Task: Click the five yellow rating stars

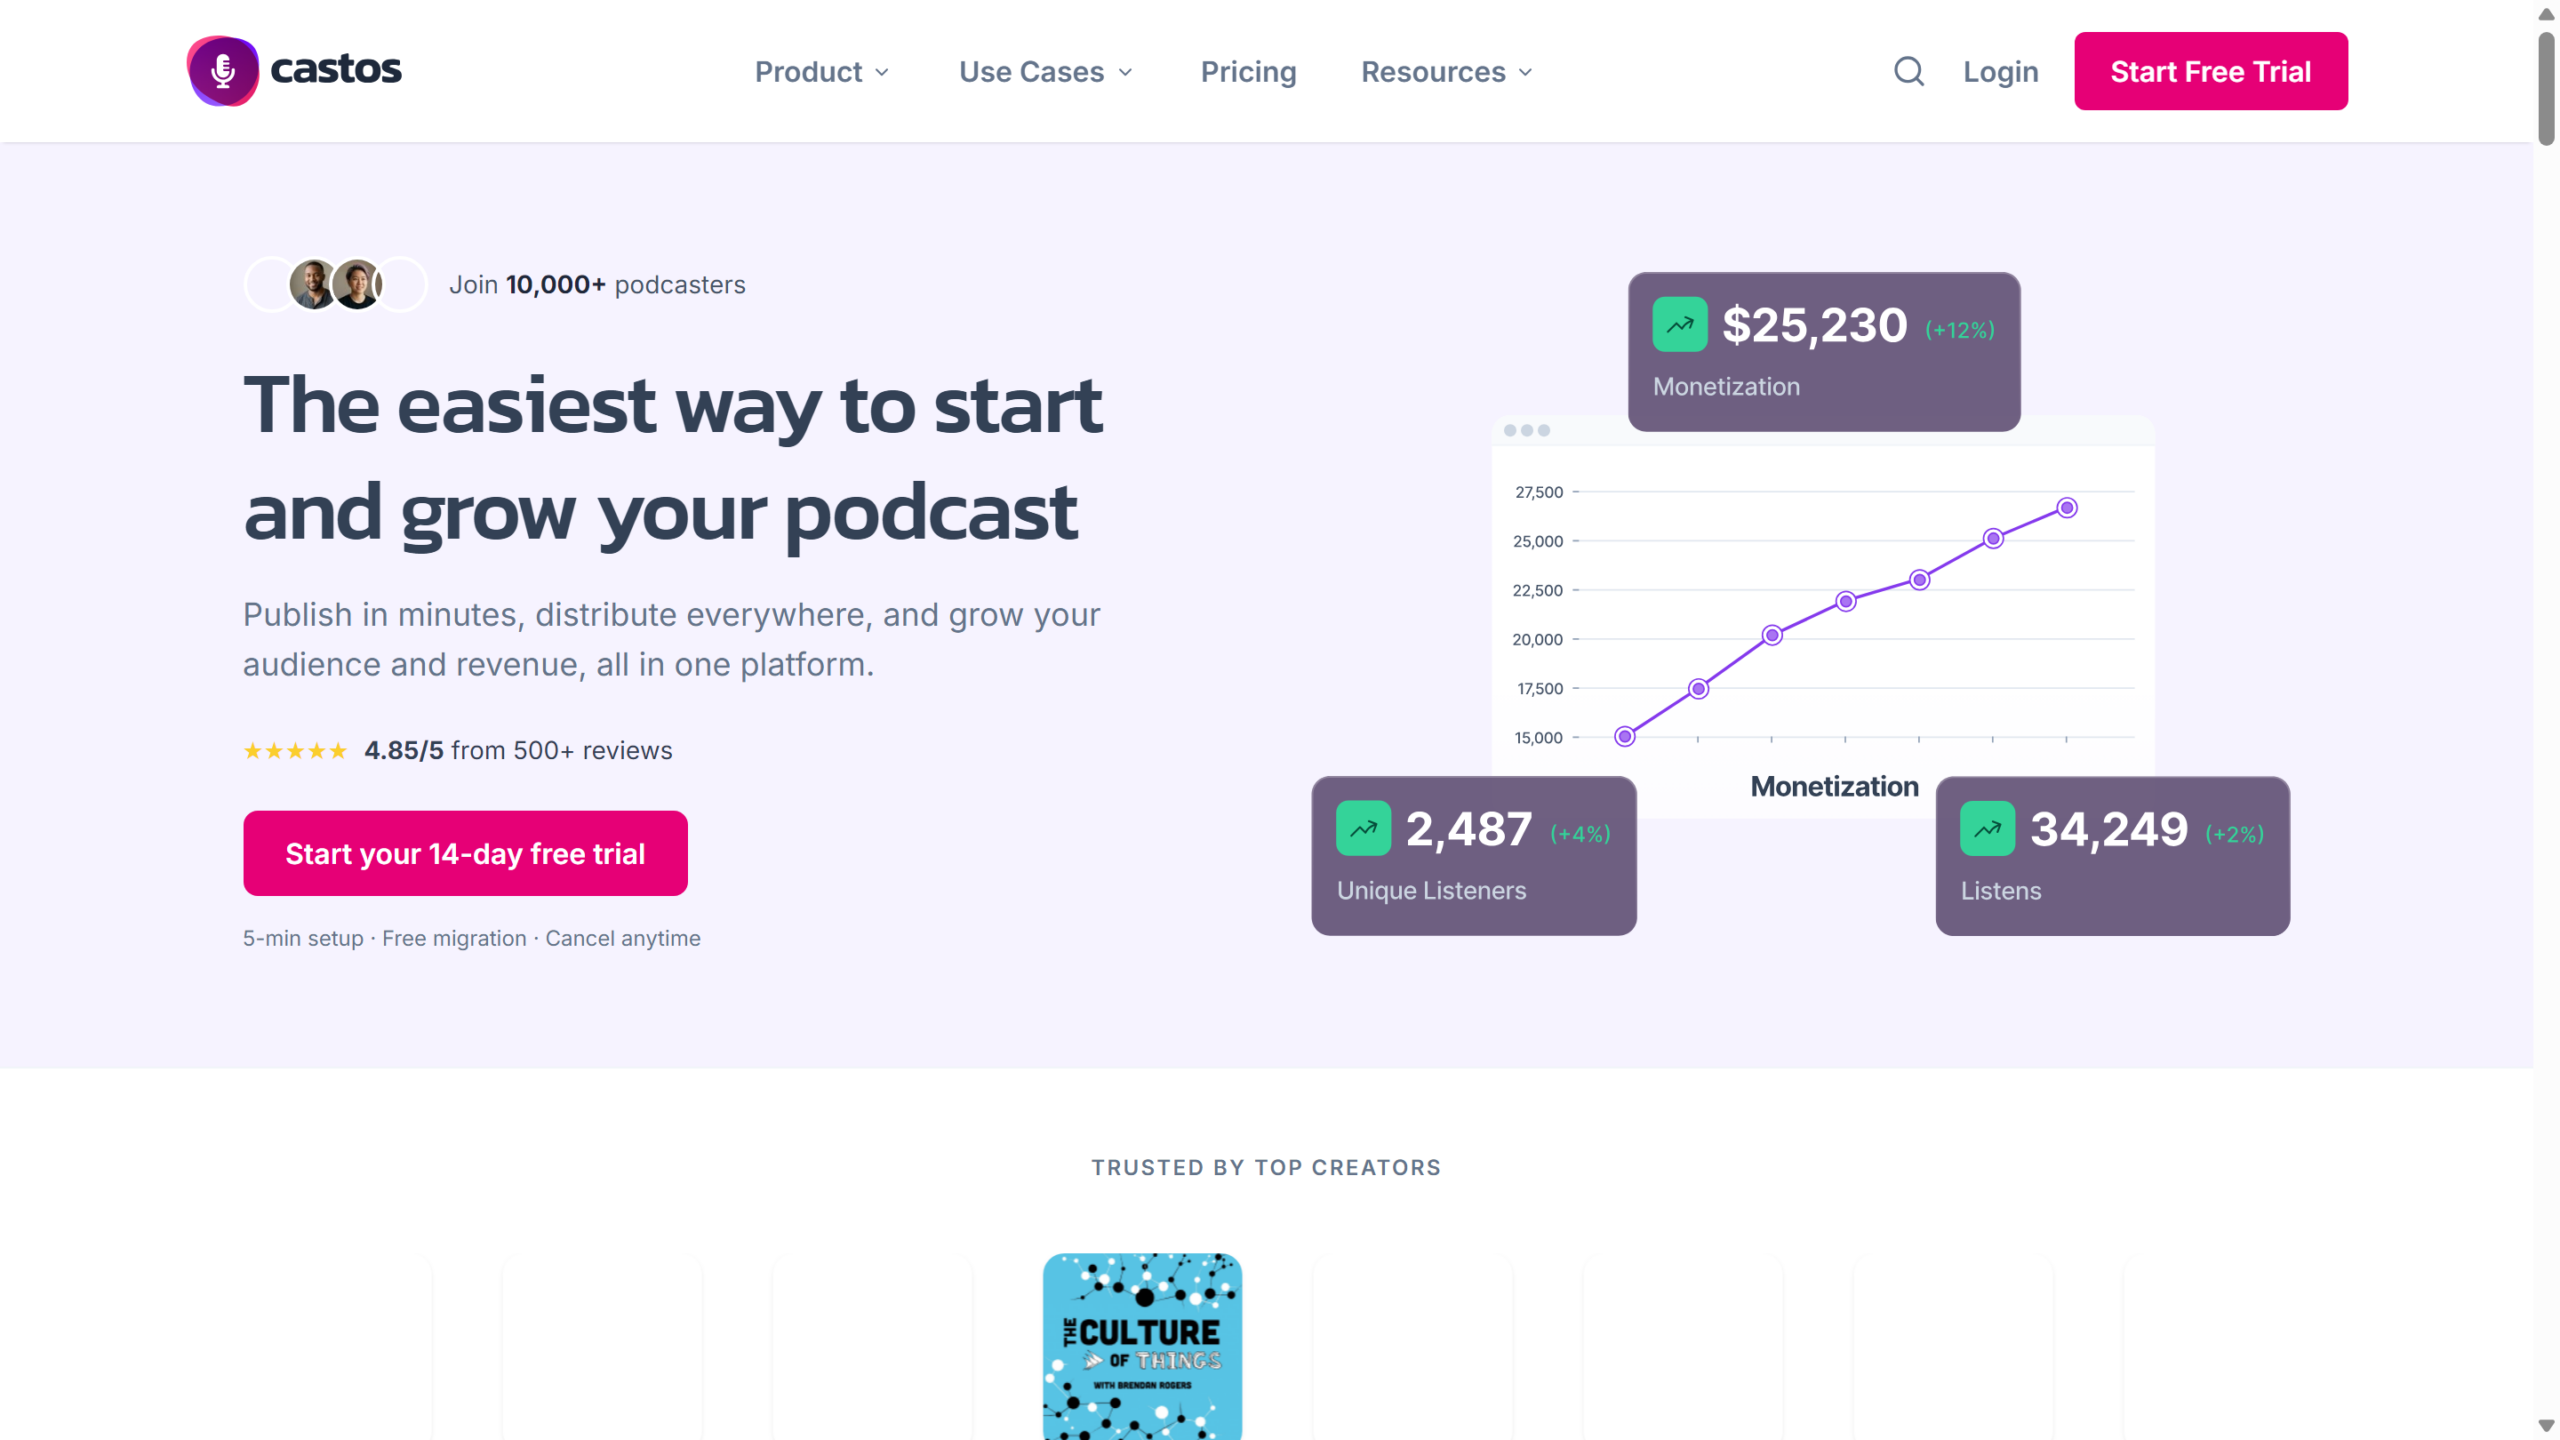Action: 295,751
